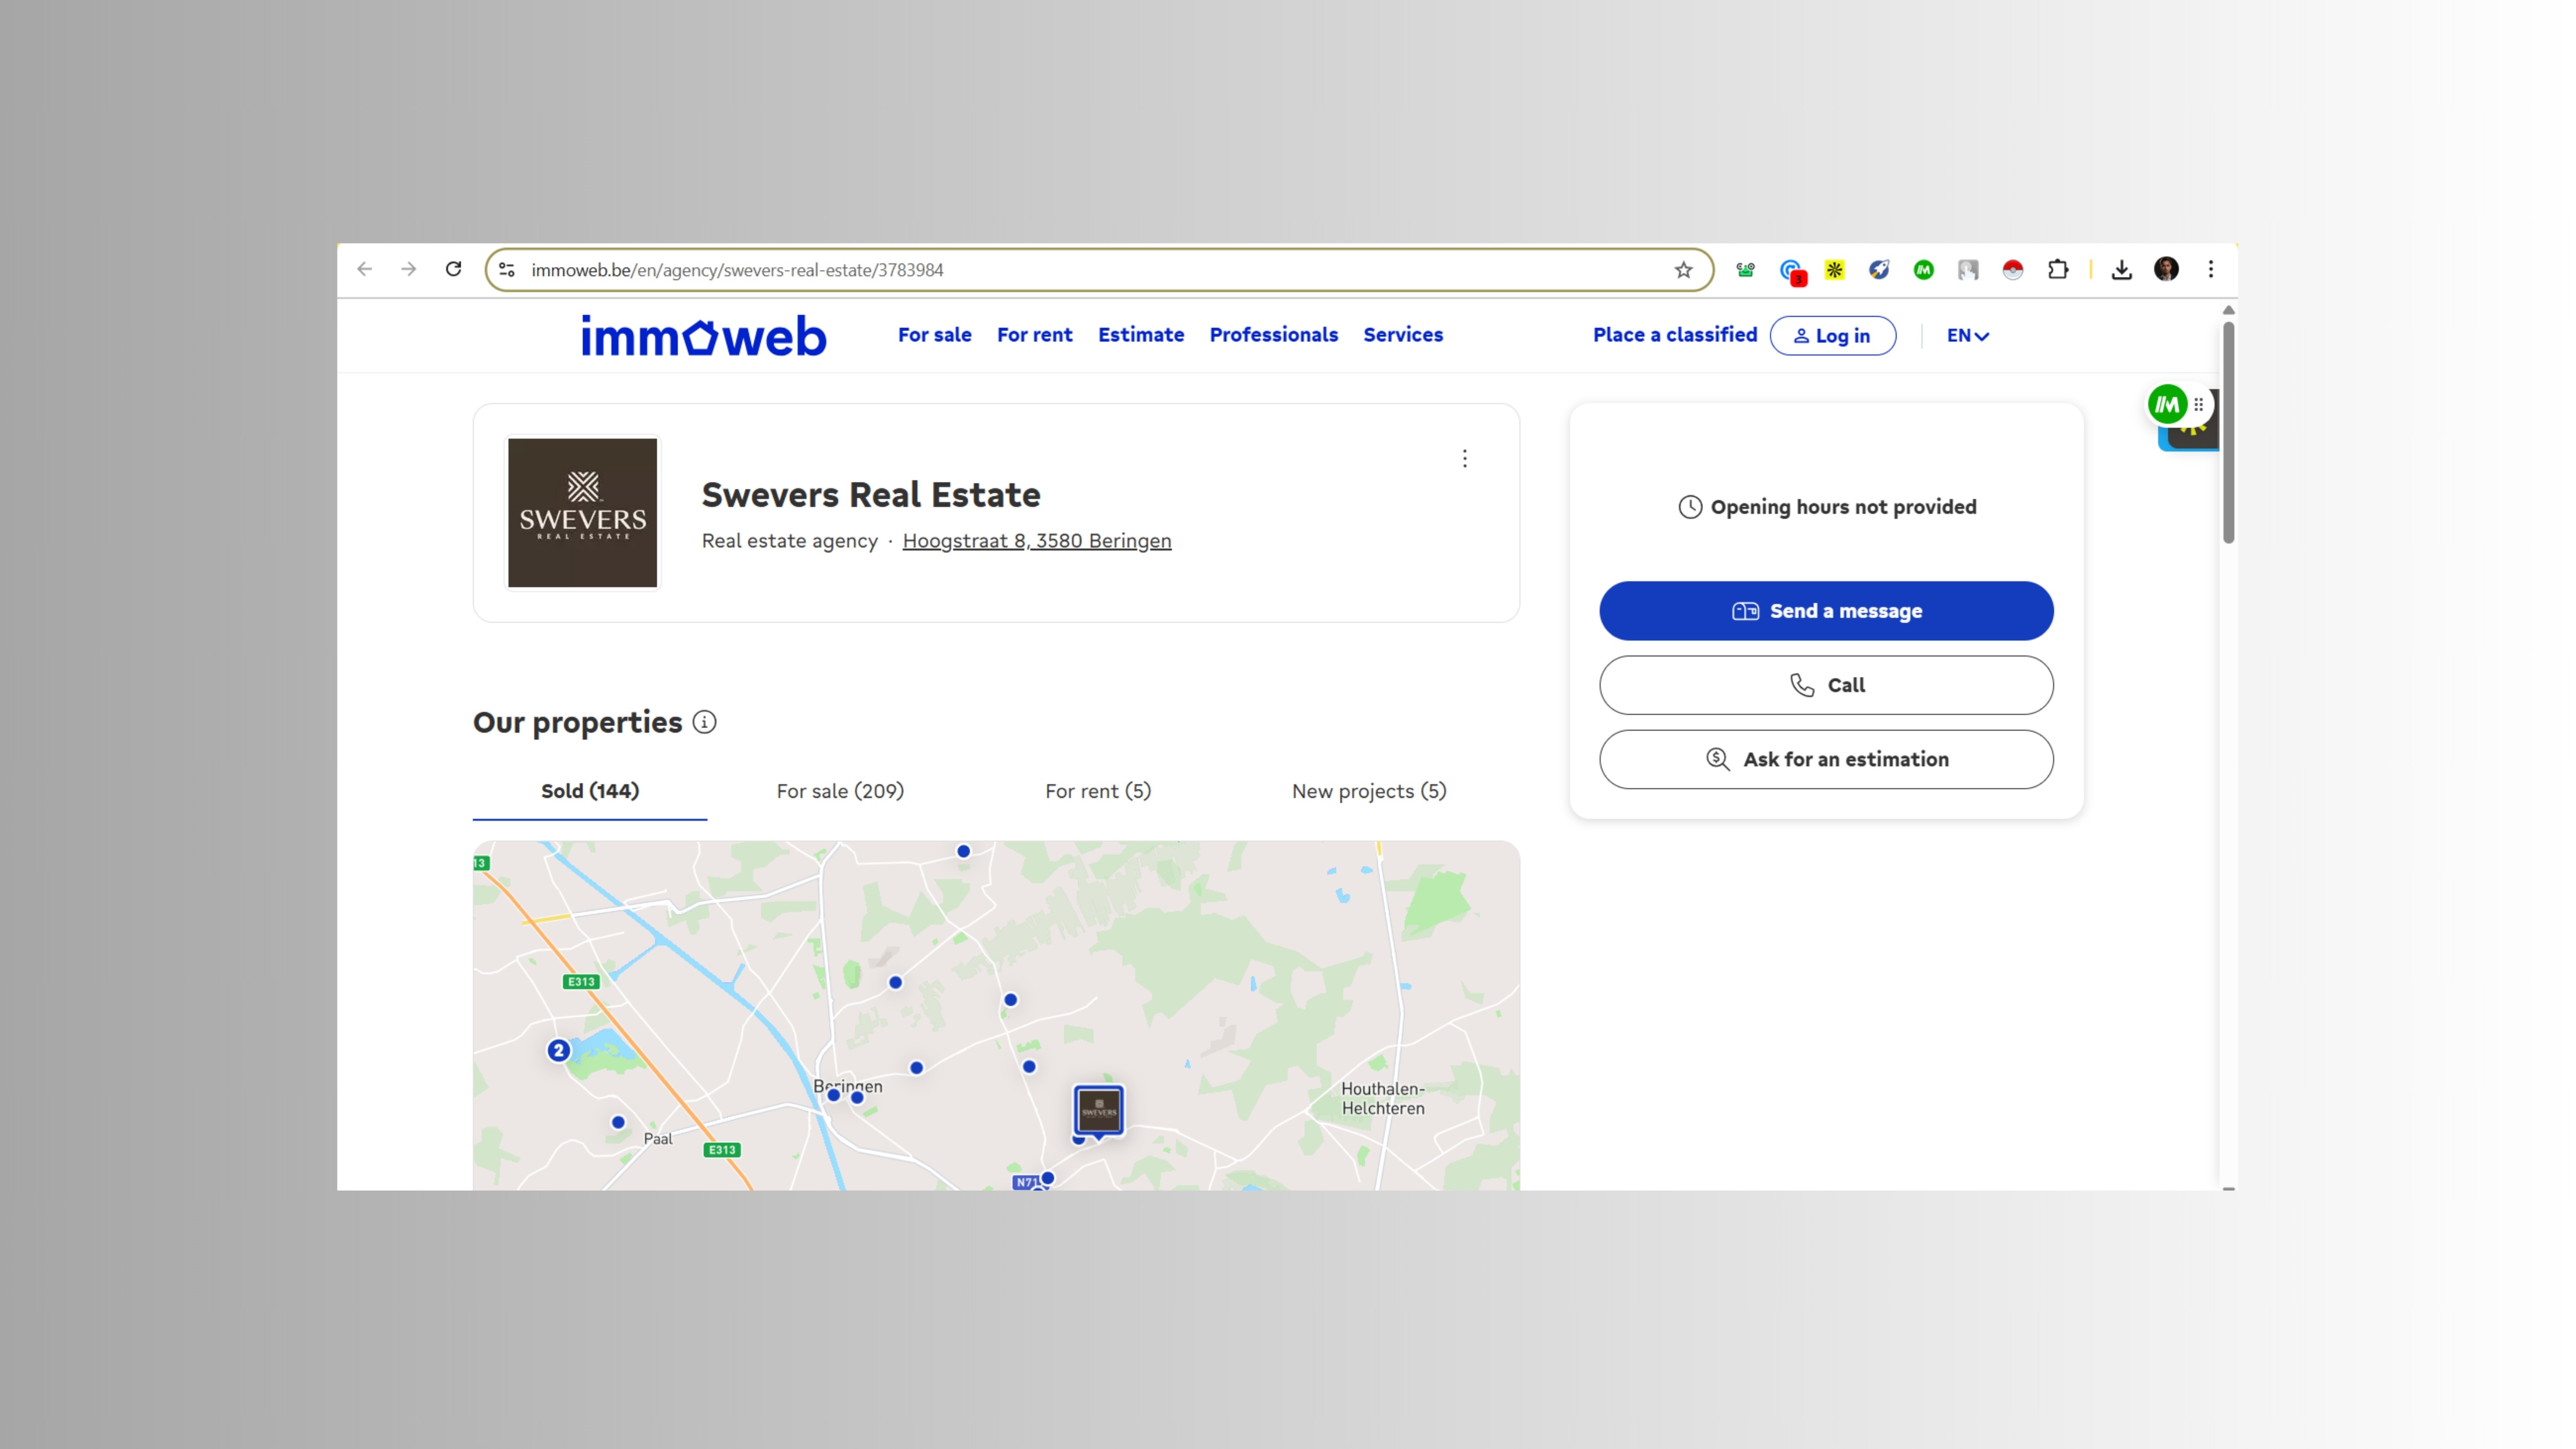Click the browser reload icon
The image size is (2576, 1449).
point(453,269)
